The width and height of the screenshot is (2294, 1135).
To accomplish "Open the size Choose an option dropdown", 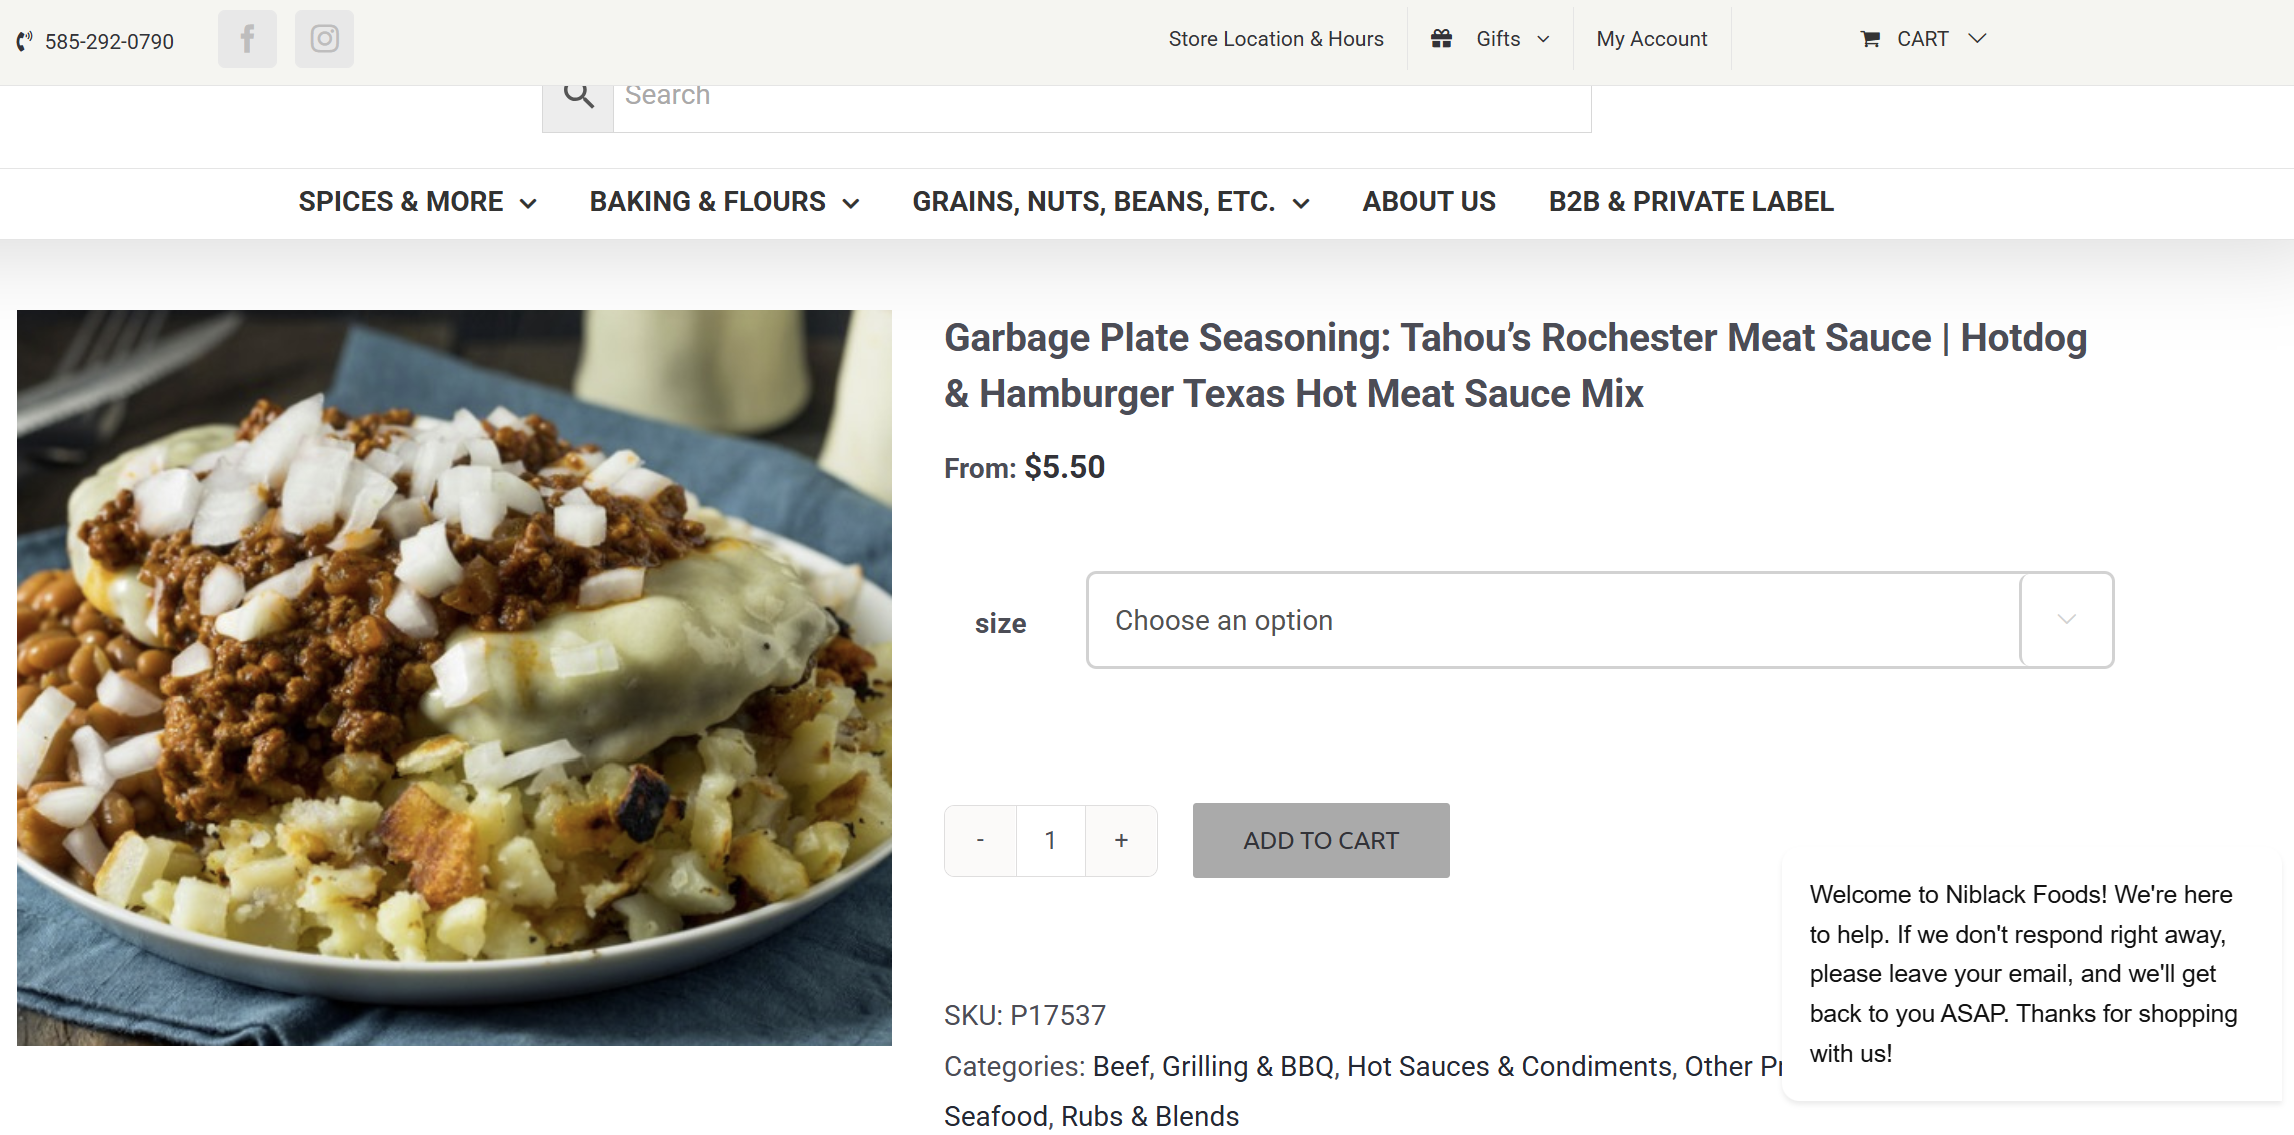I will click(1599, 620).
